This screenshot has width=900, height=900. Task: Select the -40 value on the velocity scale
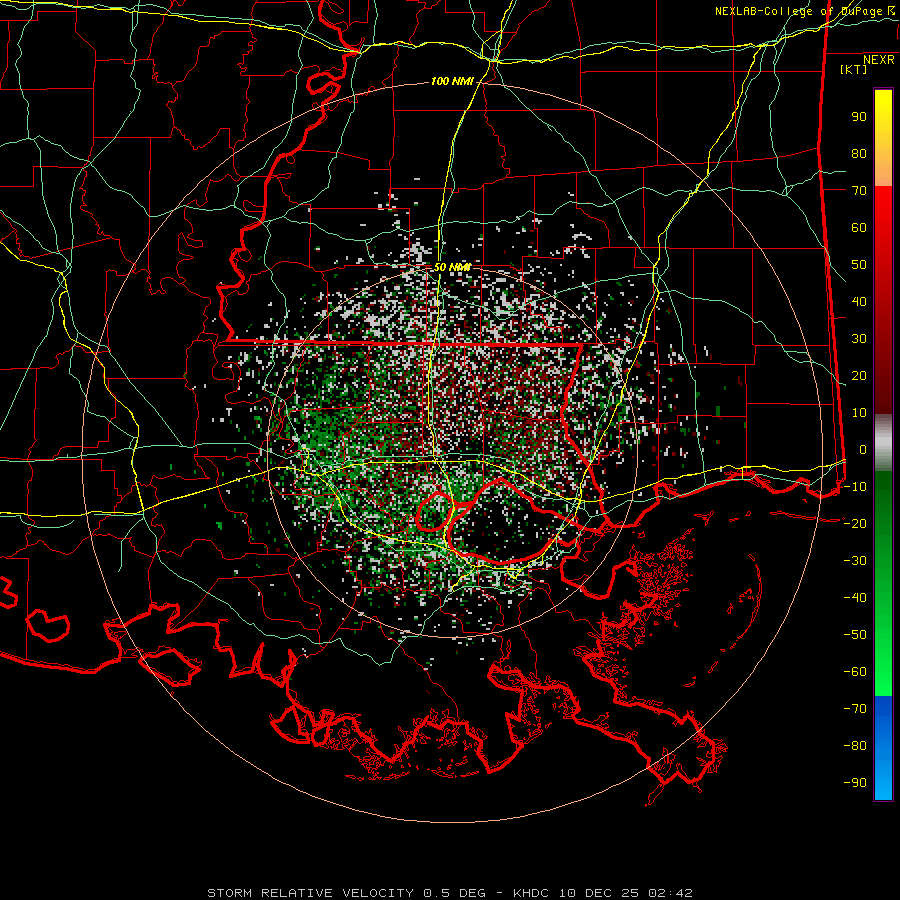click(855, 598)
